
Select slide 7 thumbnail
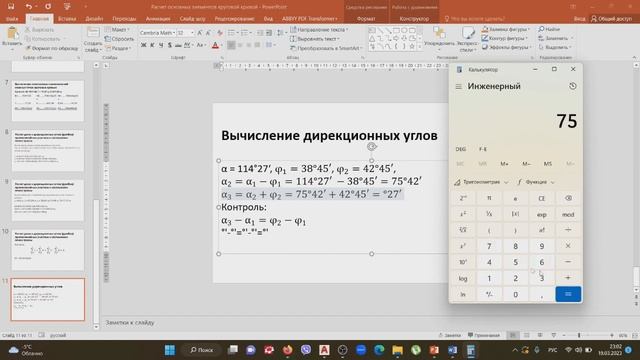tap(48, 101)
